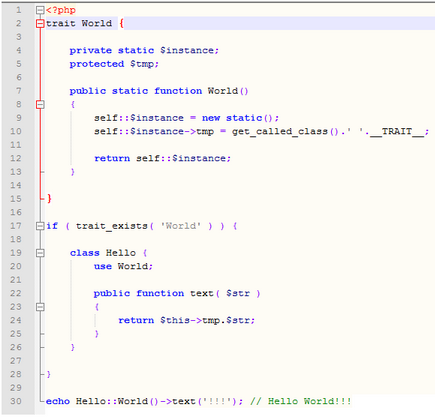The image size is (435, 417).
Task: Click line number 2 in the gutter
Action: [x=19, y=23]
